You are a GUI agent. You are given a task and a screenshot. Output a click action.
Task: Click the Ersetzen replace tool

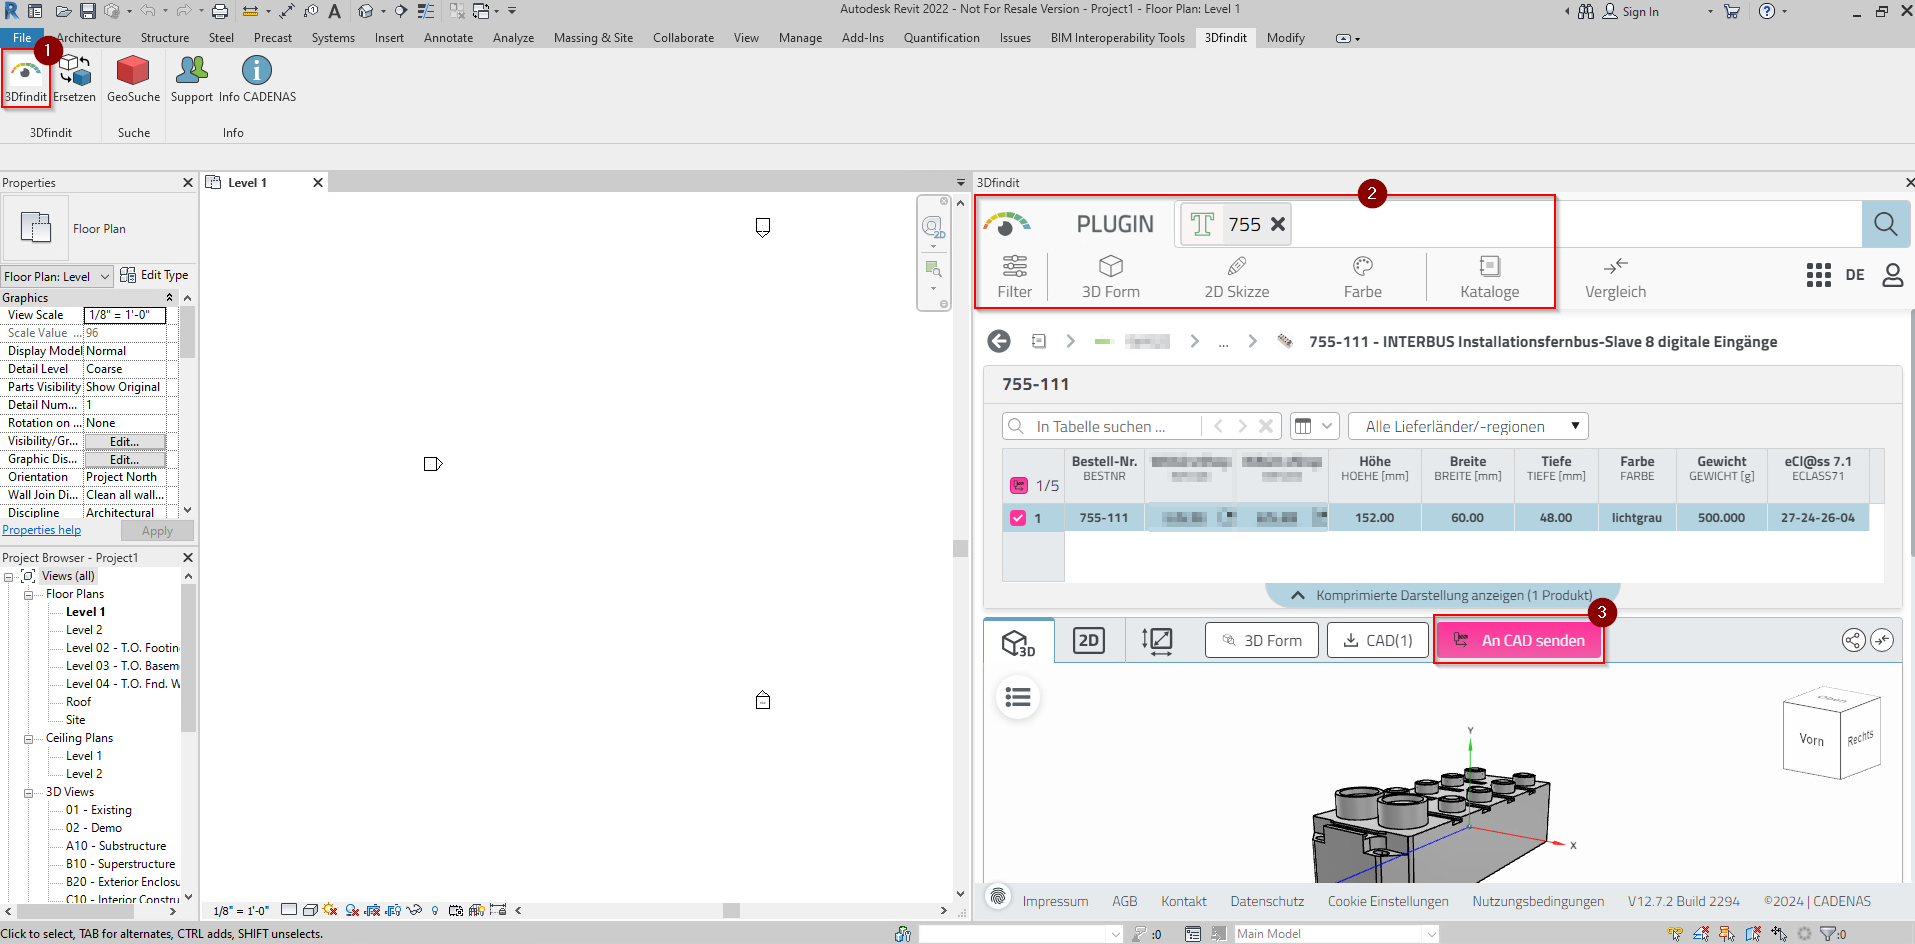74,79
